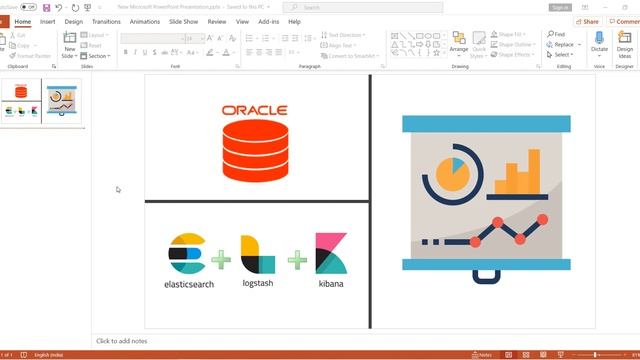Click the font color button
Image resolution: width=640 pixels, height=360 pixels.
tap(226, 52)
